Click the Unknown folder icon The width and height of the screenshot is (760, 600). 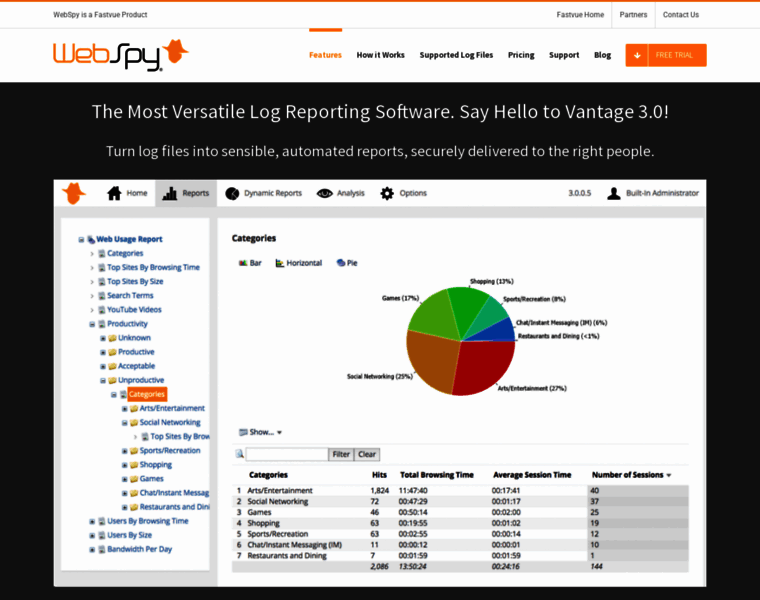coord(112,338)
